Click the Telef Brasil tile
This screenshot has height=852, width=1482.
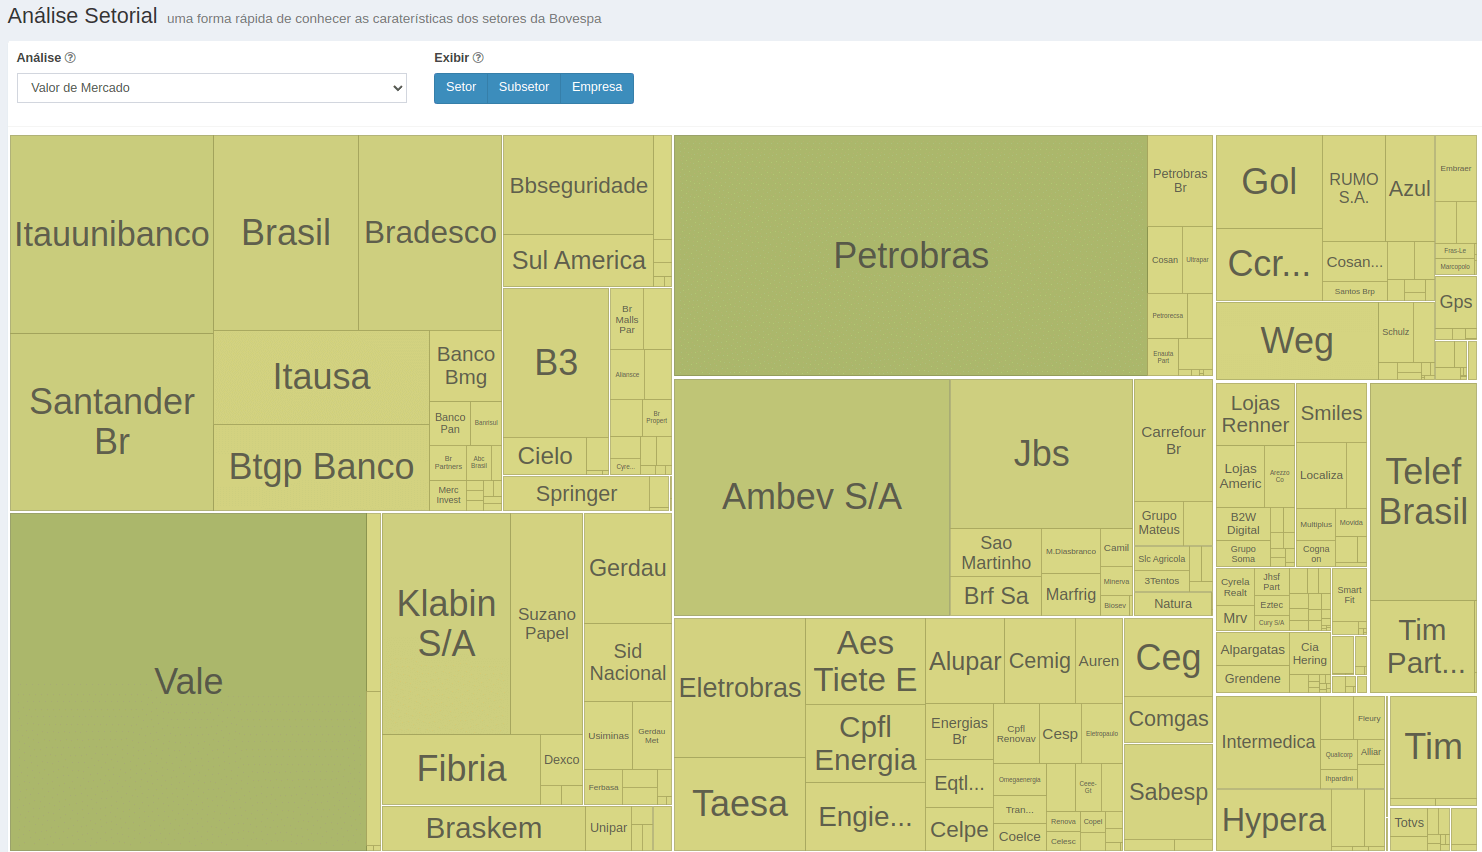pos(1423,492)
